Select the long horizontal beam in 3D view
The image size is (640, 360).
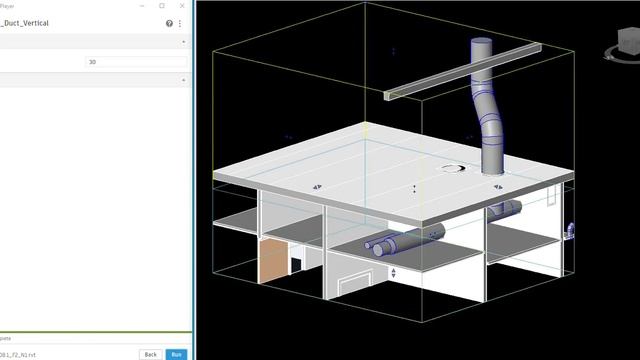click(x=462, y=72)
